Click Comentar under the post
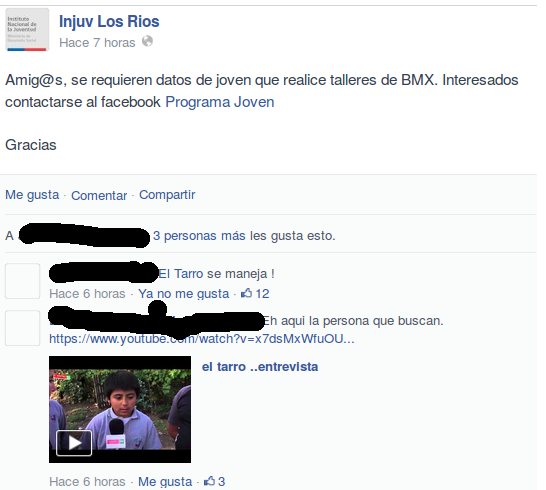This screenshot has width=546, height=490. (x=99, y=196)
